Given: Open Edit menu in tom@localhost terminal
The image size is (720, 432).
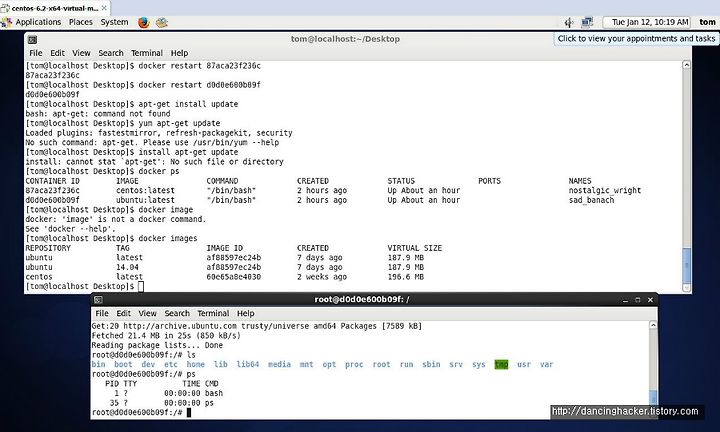Looking at the screenshot, I should coord(57,53).
